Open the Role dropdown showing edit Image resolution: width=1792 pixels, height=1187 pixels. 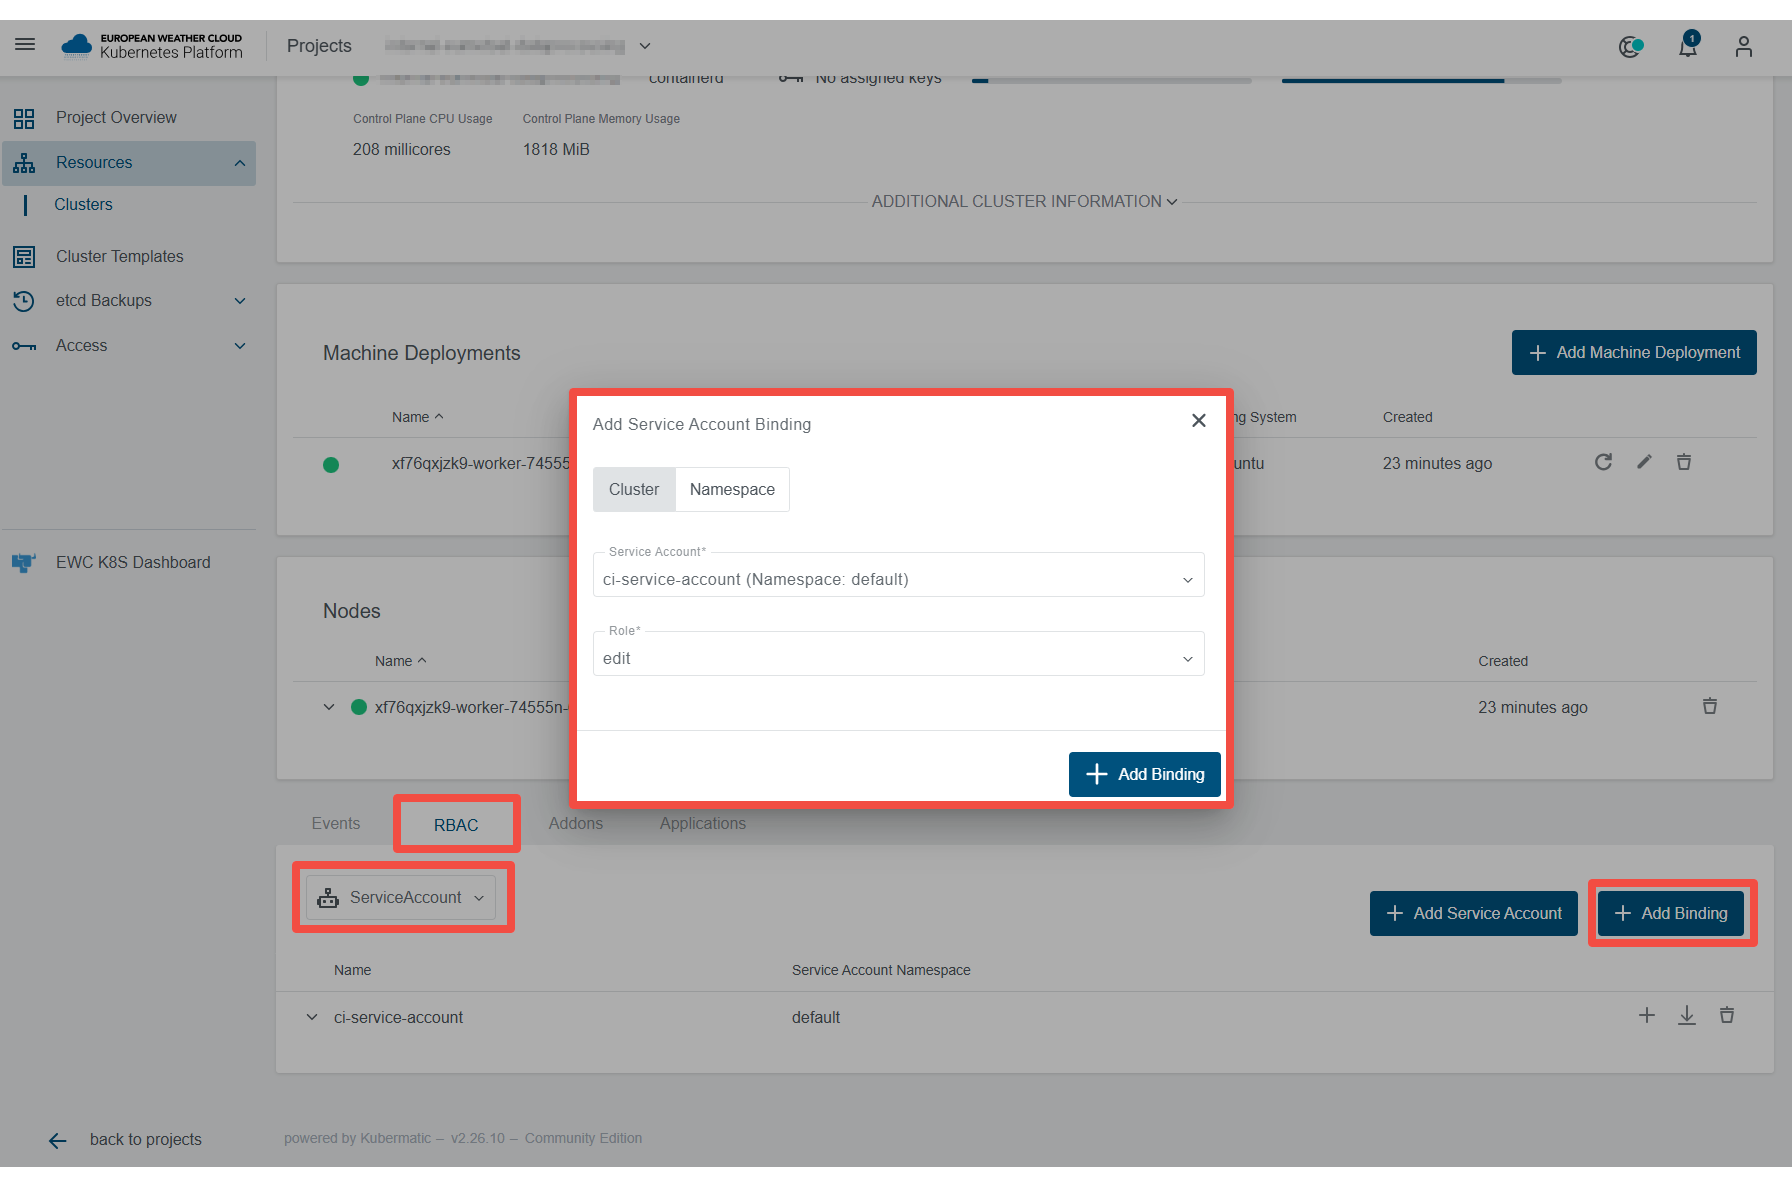click(x=898, y=654)
